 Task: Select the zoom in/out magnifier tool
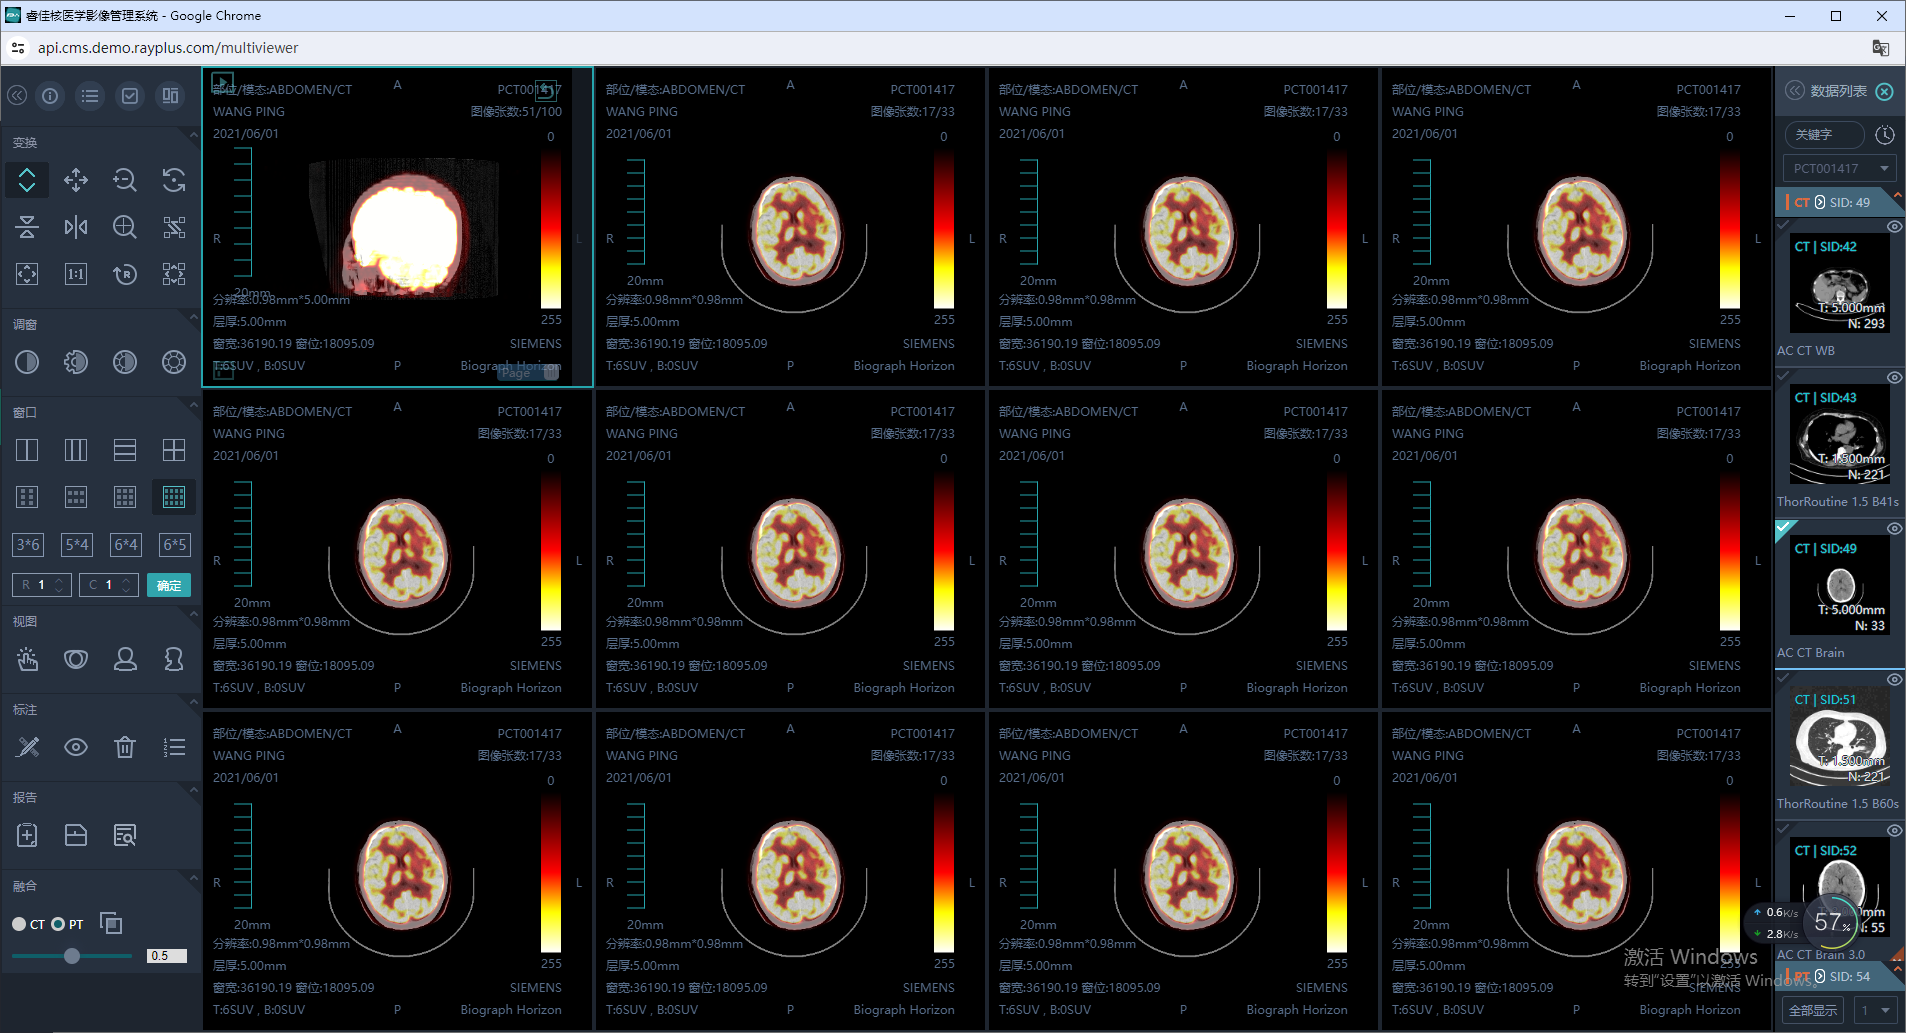point(125,180)
